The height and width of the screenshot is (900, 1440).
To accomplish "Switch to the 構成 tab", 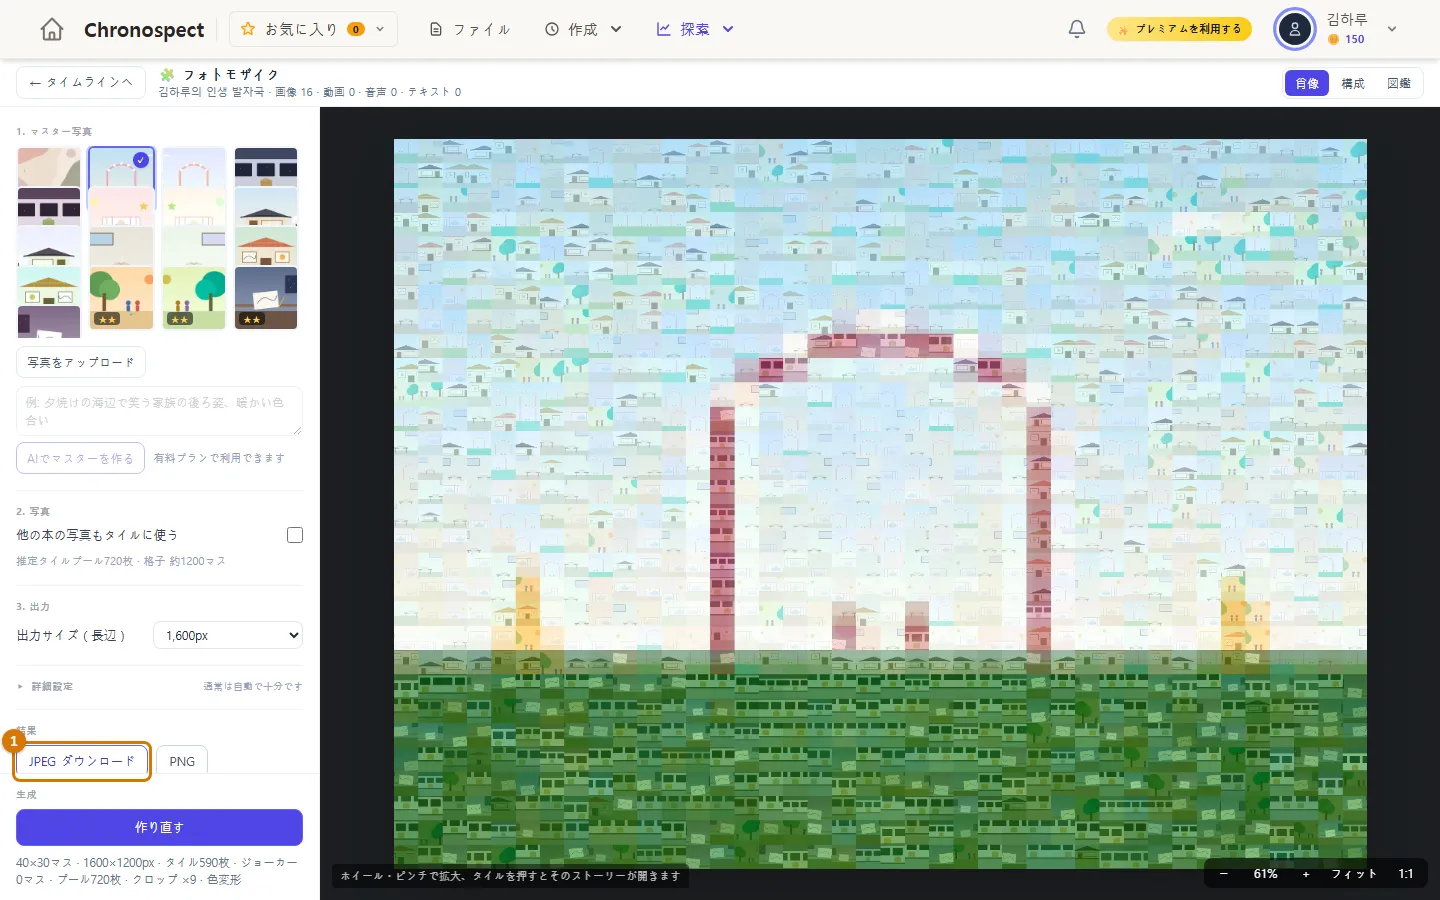I will pos(1353,84).
